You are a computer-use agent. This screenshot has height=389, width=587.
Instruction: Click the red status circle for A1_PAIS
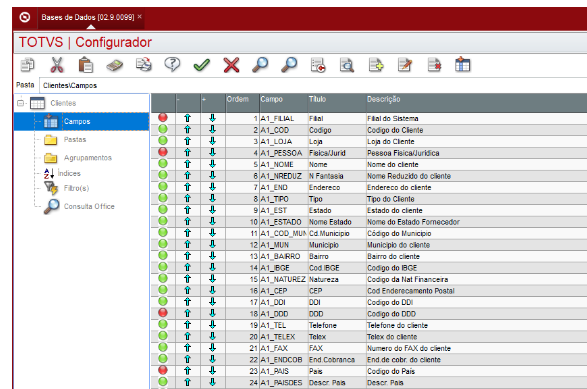163,370
